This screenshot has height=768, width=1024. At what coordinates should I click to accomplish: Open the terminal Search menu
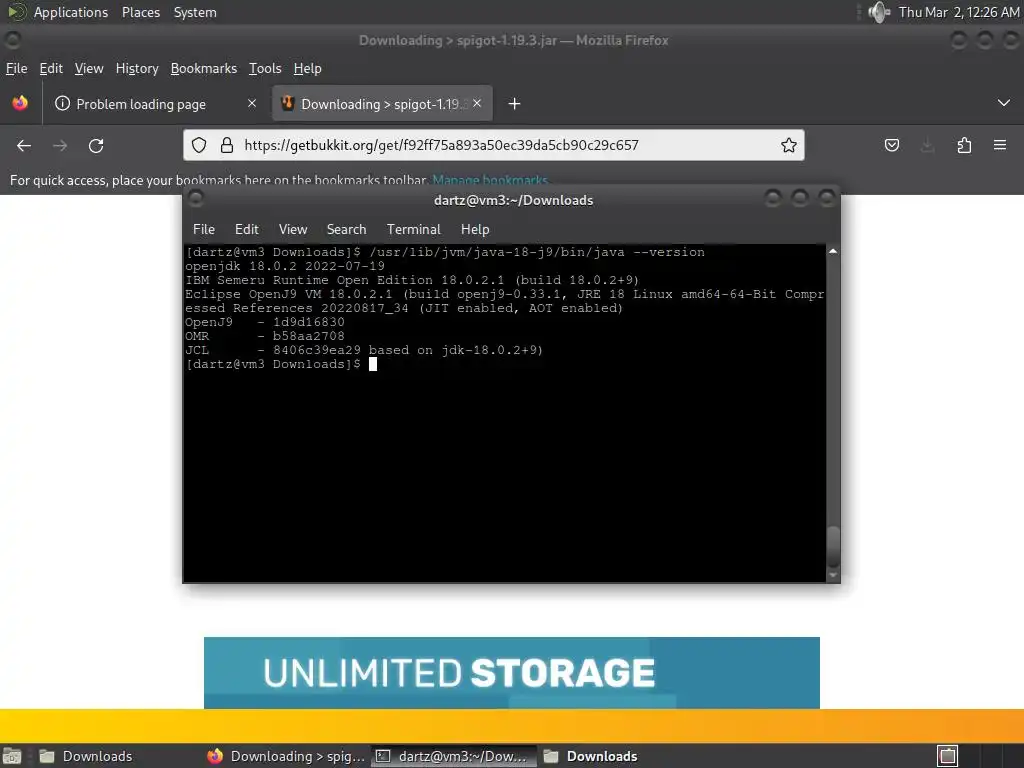346,229
